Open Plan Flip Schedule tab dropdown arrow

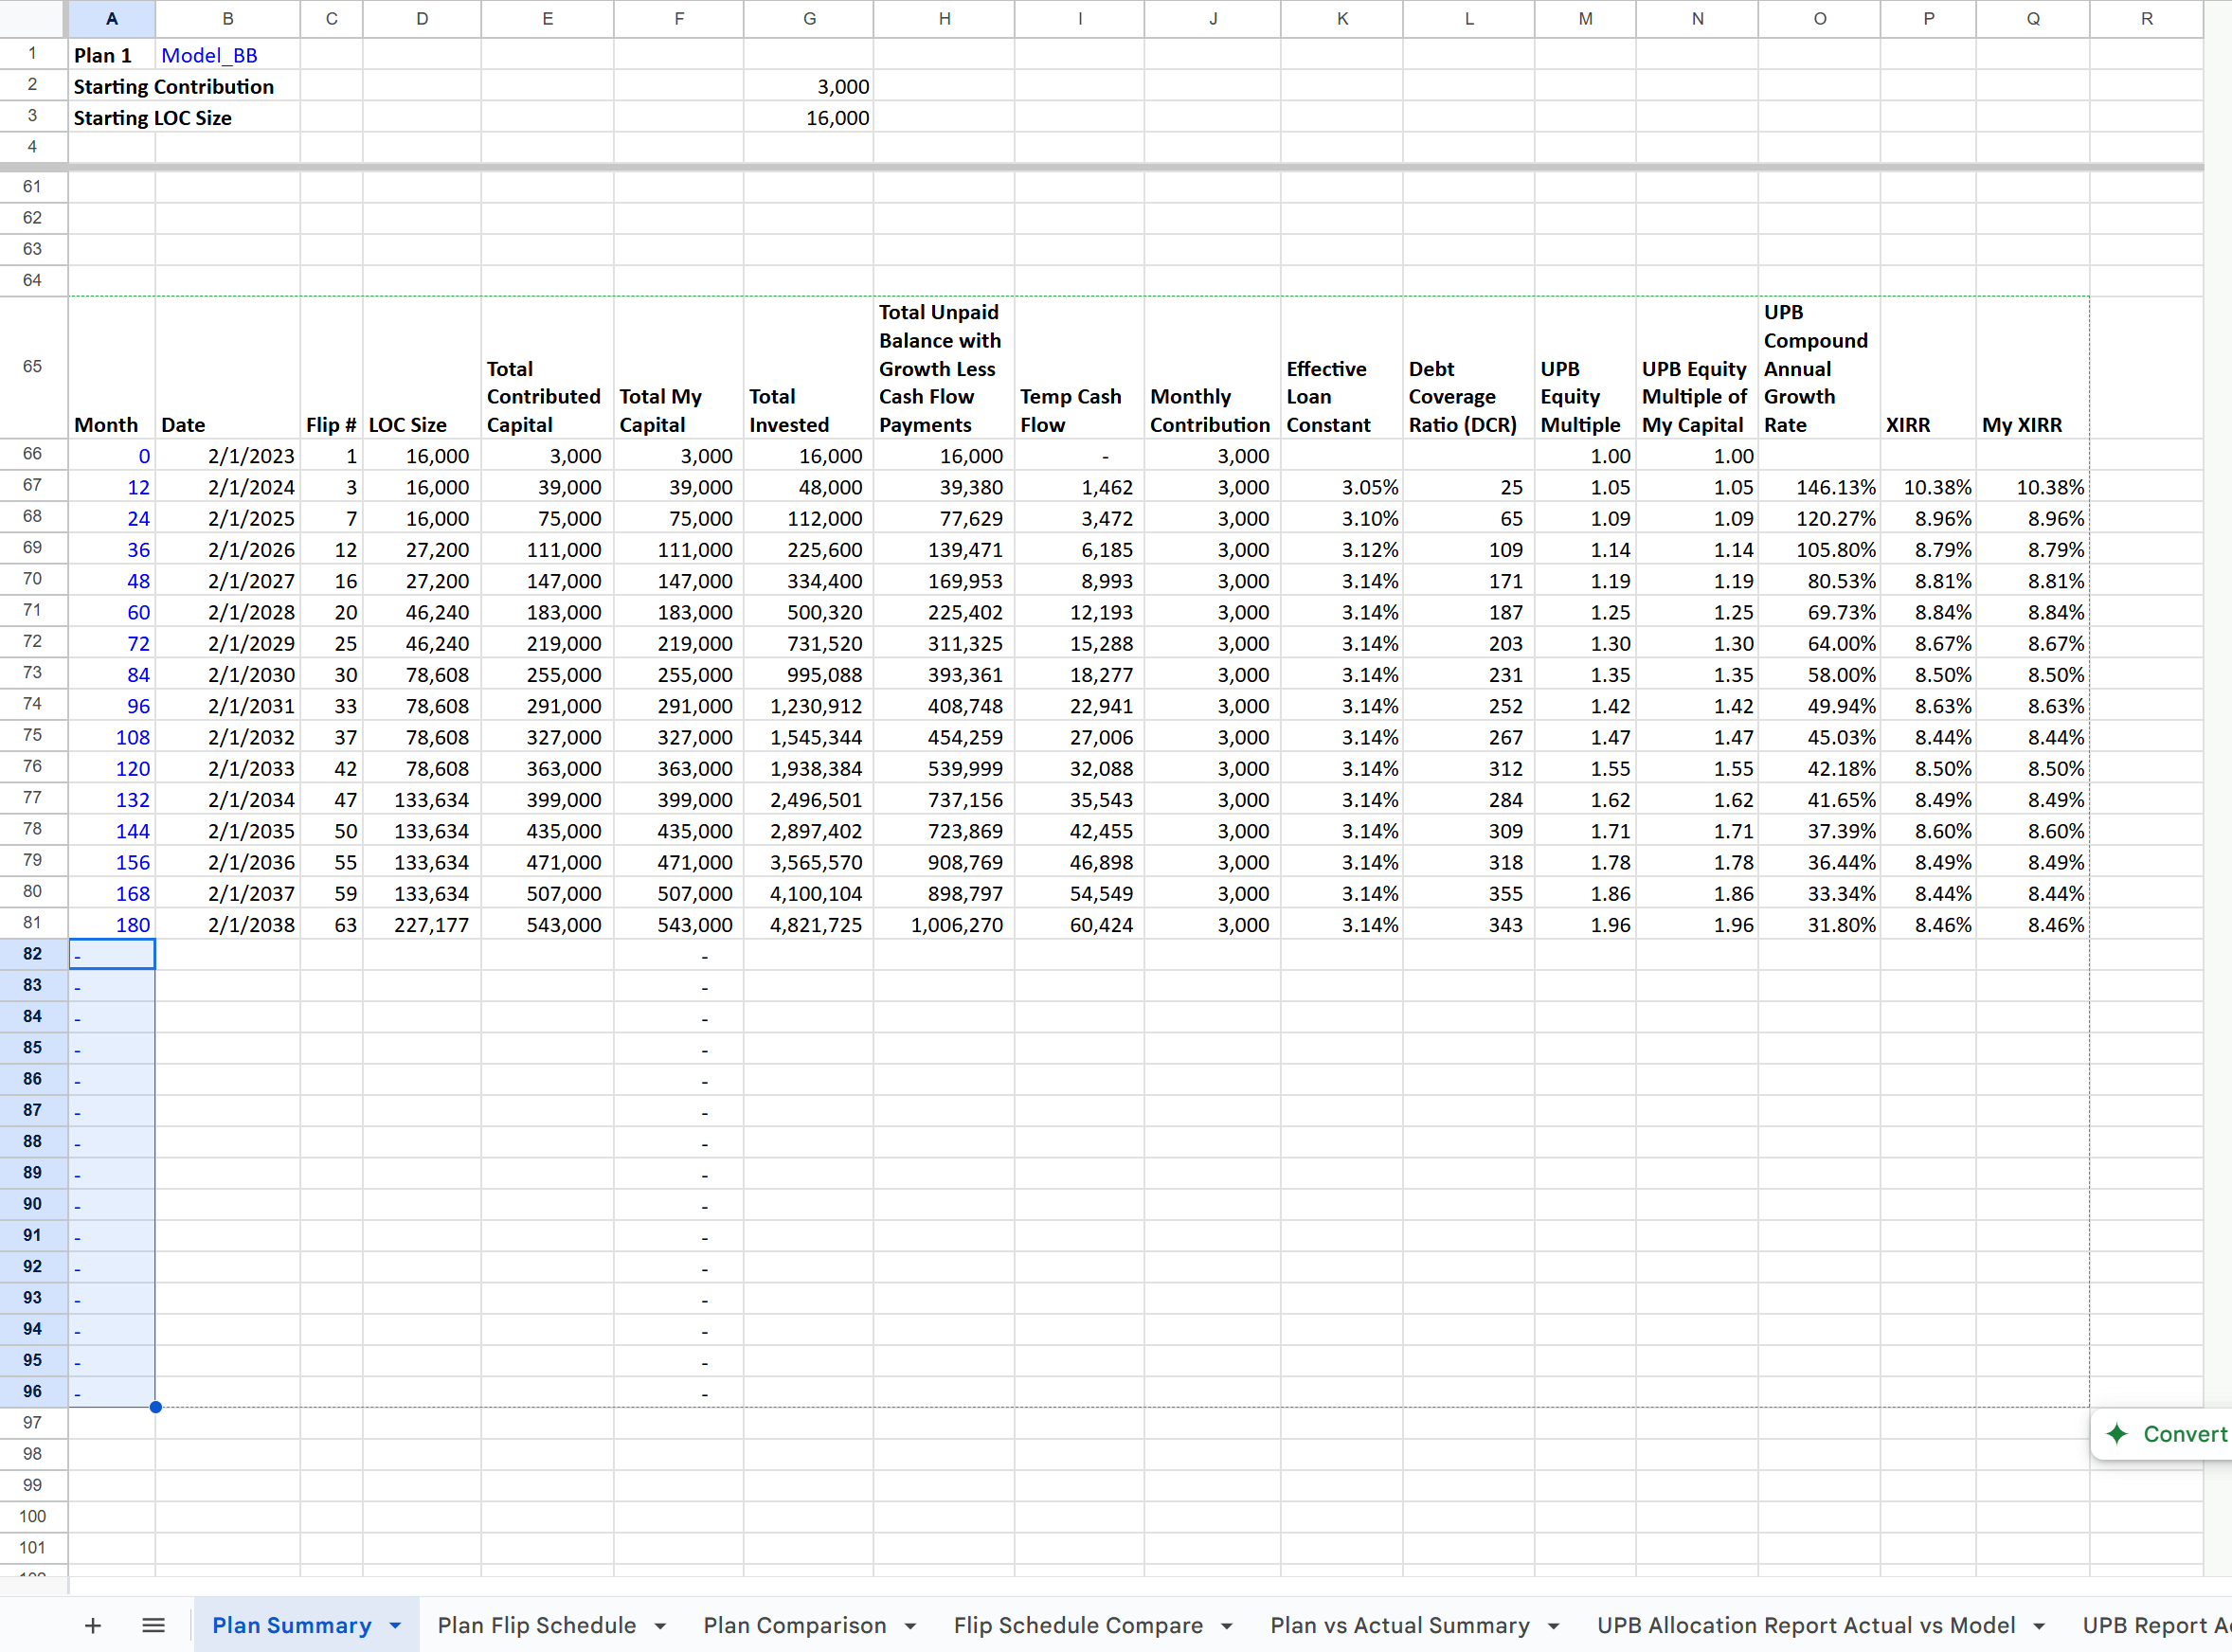coord(660,1626)
